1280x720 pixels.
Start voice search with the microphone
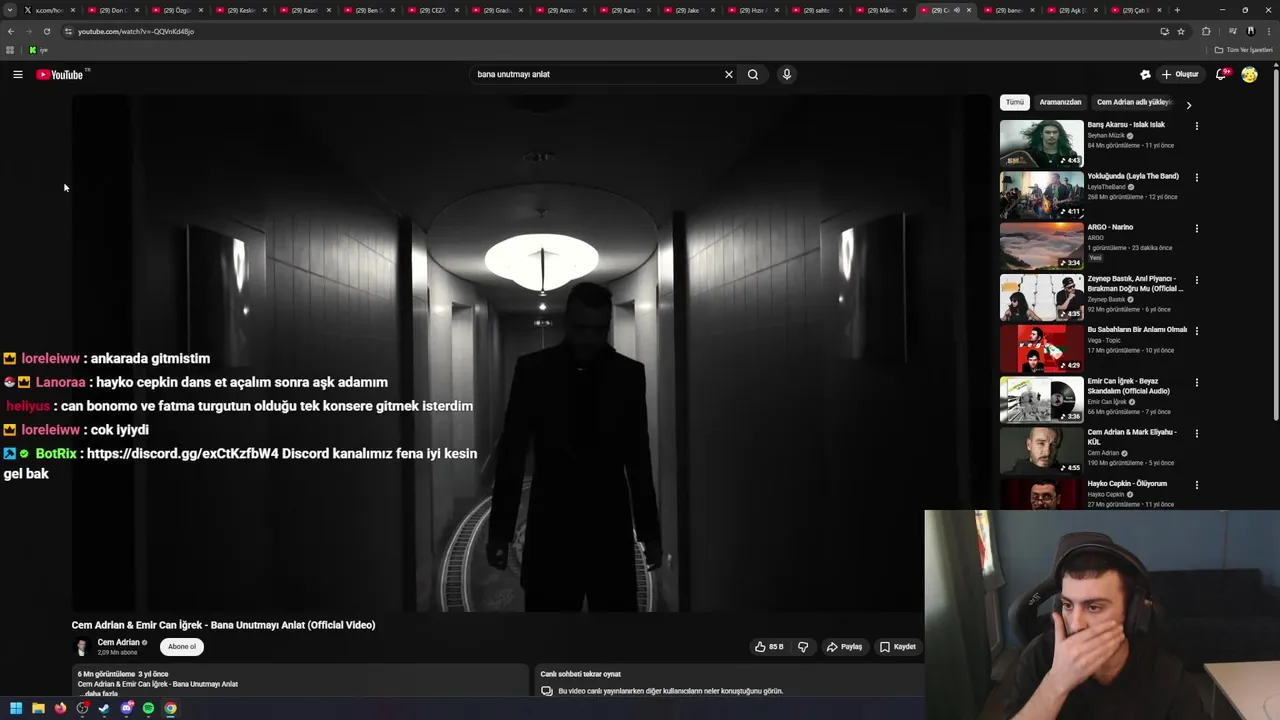pyautogui.click(x=787, y=74)
